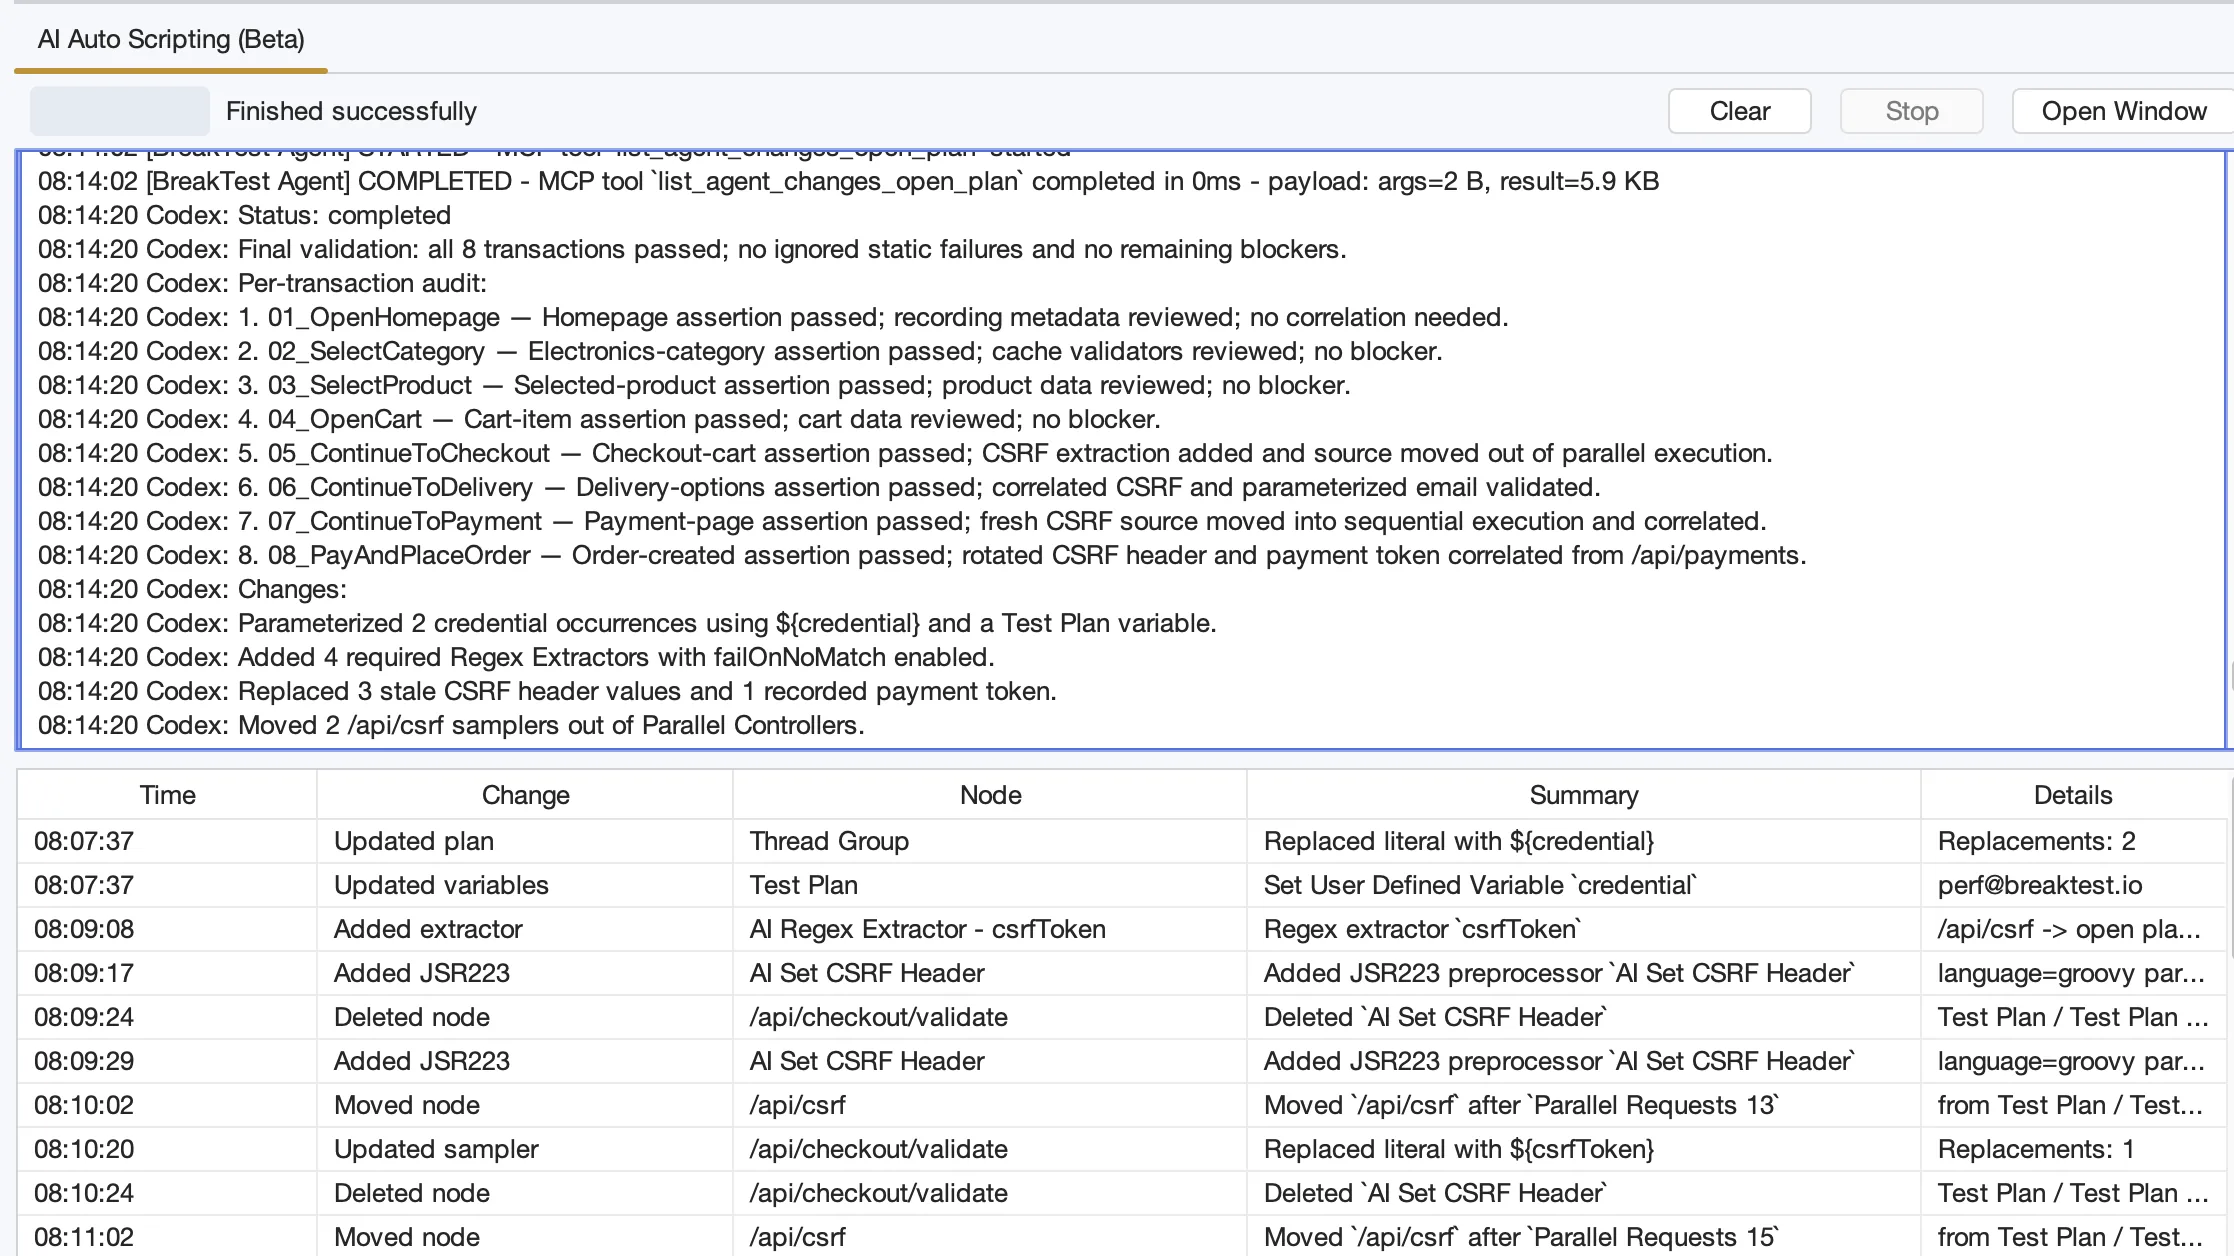Click inside the log at 08_PayAndPlaceOrder line

click(922, 555)
